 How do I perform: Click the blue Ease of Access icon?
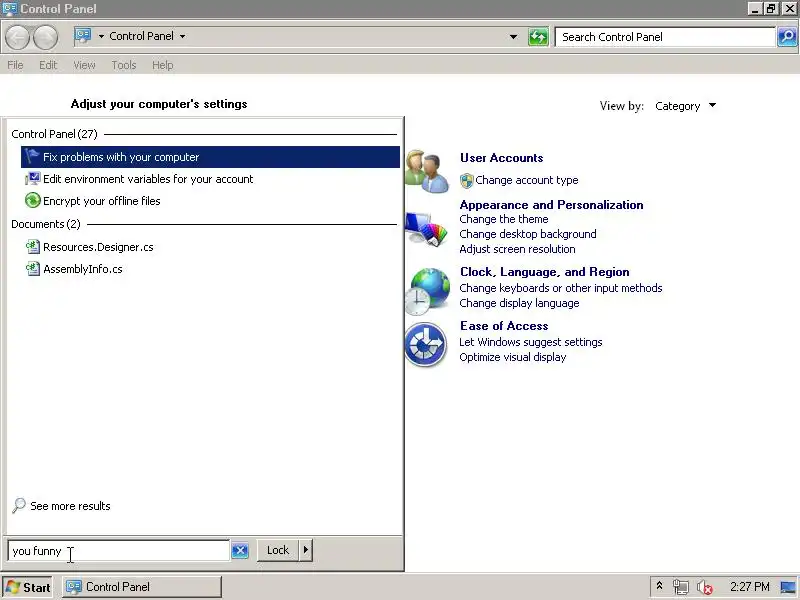(426, 345)
